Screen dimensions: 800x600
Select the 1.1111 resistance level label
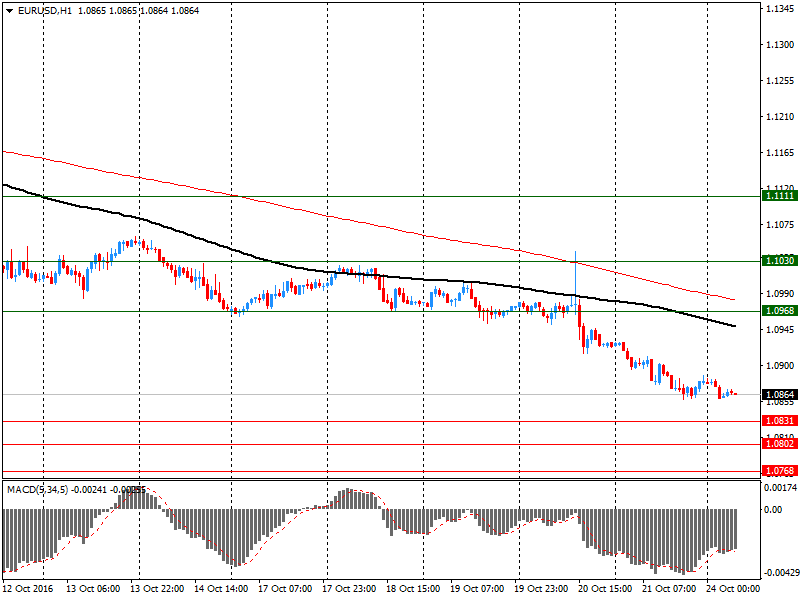(x=780, y=196)
